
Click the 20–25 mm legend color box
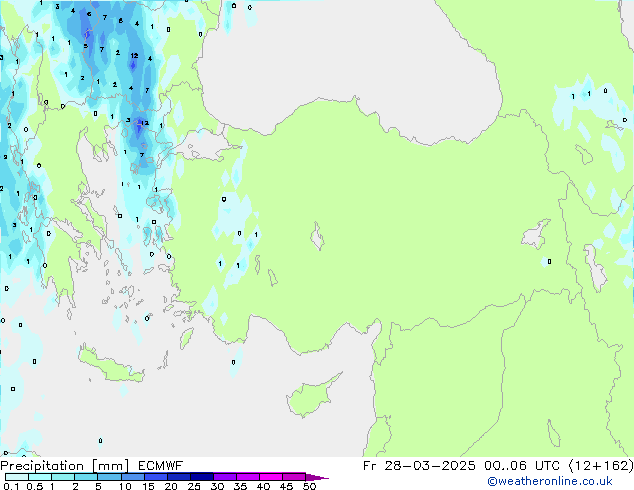coord(179,477)
